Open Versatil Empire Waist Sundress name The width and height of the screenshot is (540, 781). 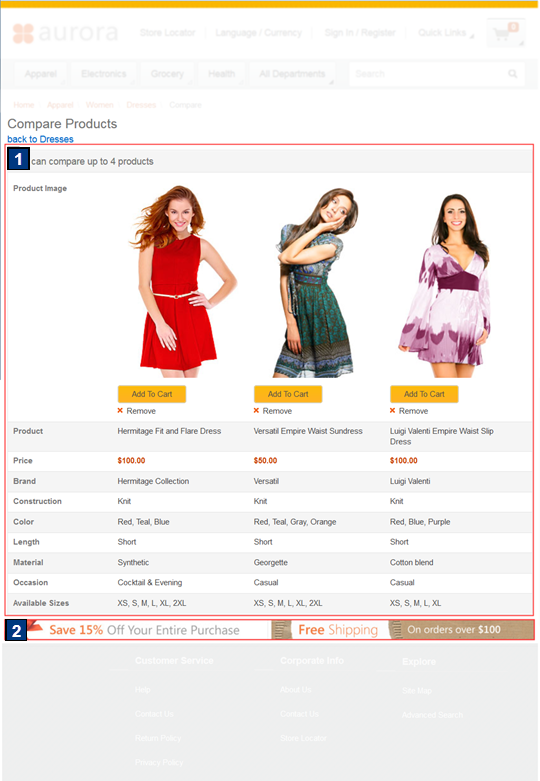tap(308, 431)
